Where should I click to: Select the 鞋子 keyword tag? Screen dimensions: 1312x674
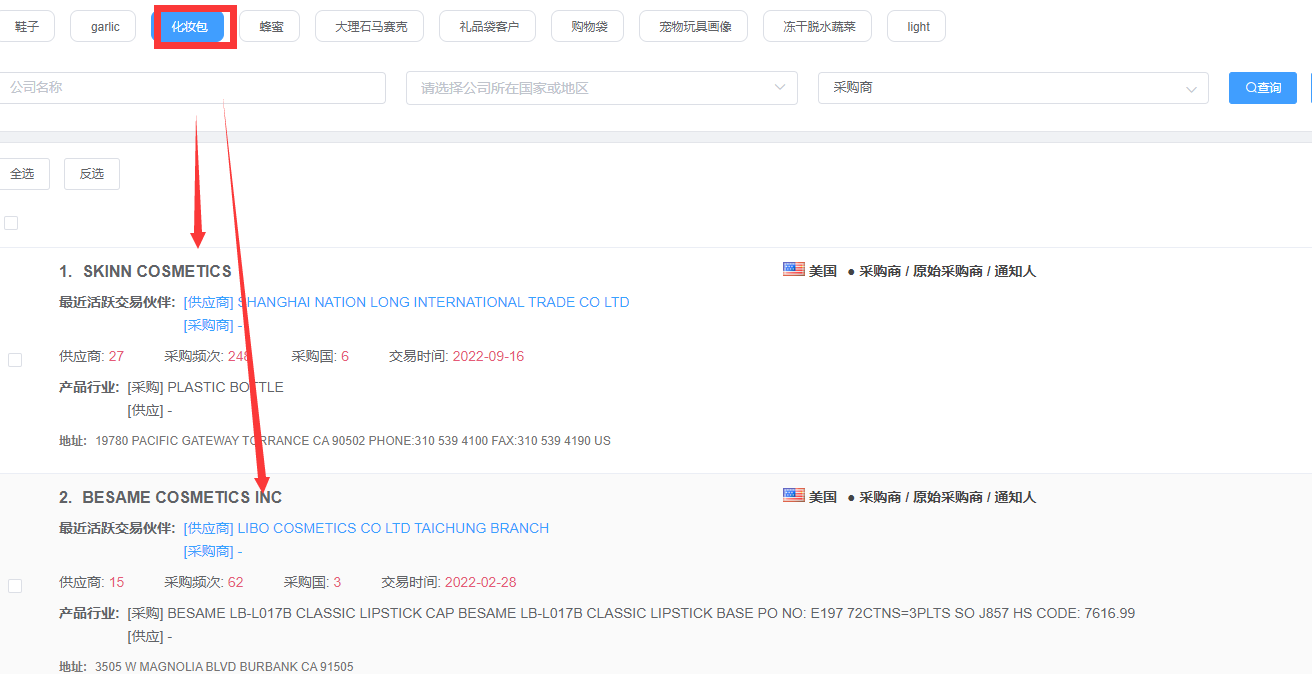(x=27, y=27)
